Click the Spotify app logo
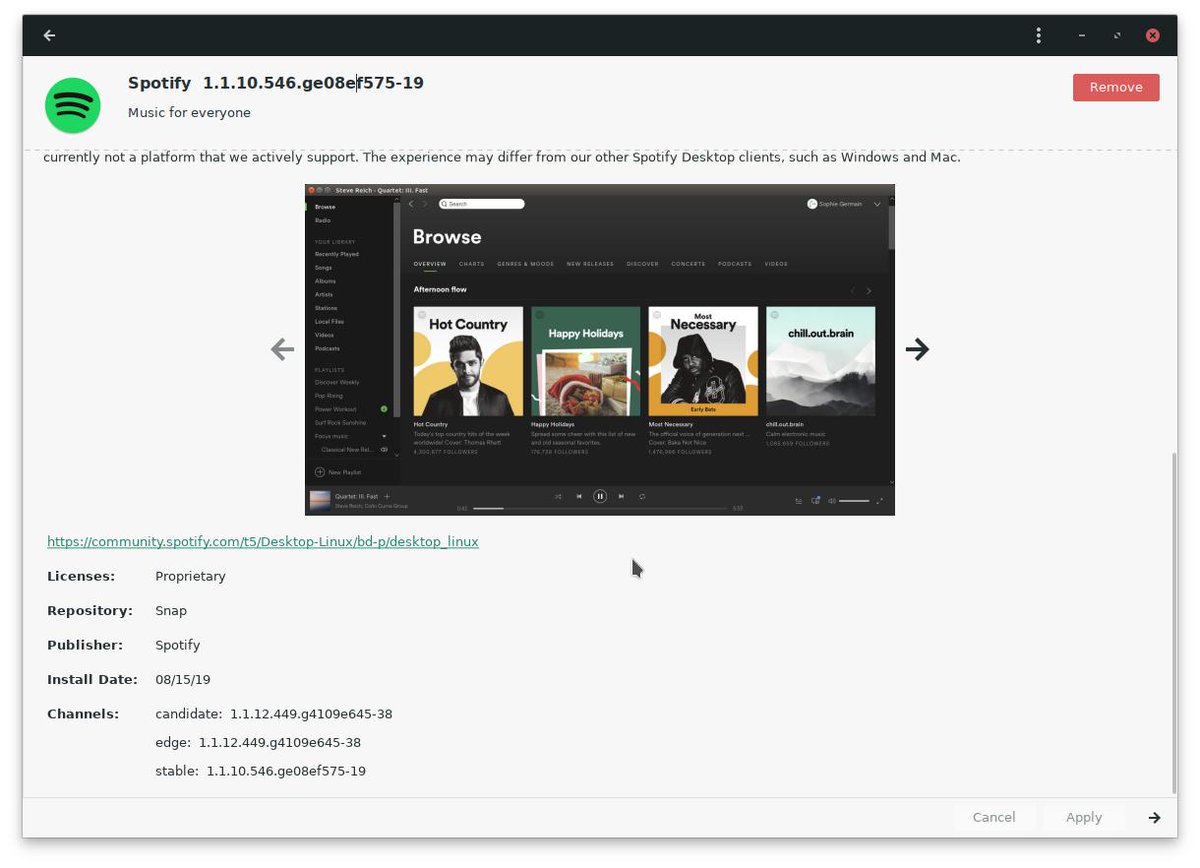 click(73, 105)
